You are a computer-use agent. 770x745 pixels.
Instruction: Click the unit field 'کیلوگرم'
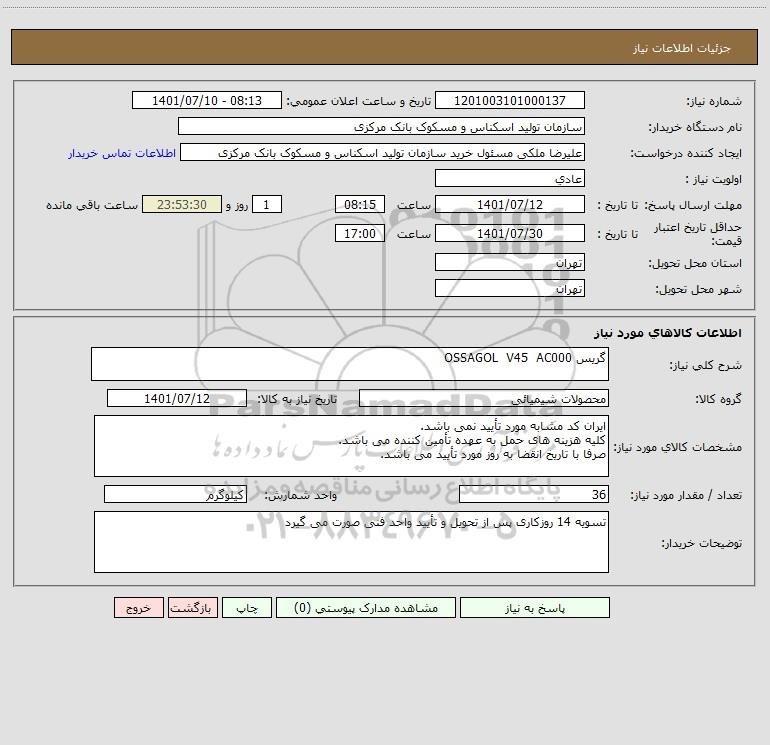pyautogui.click(x=175, y=494)
